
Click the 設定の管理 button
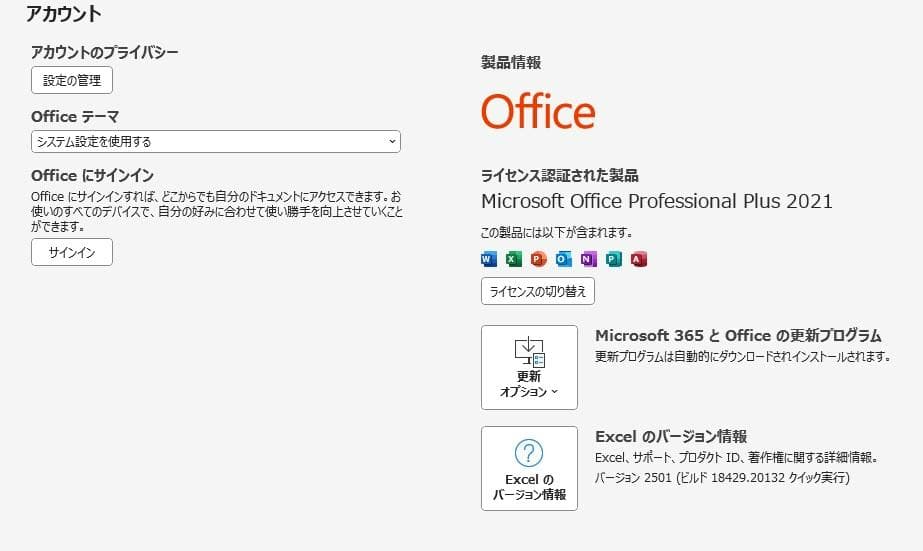click(x=72, y=80)
